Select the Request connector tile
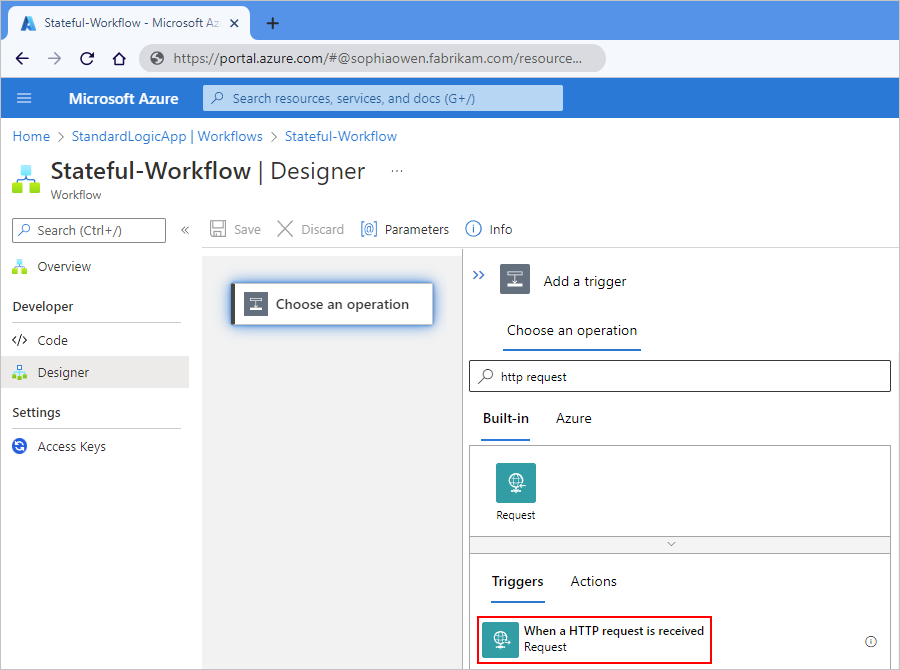Image resolution: width=900 pixels, height=670 pixels. [x=515, y=491]
